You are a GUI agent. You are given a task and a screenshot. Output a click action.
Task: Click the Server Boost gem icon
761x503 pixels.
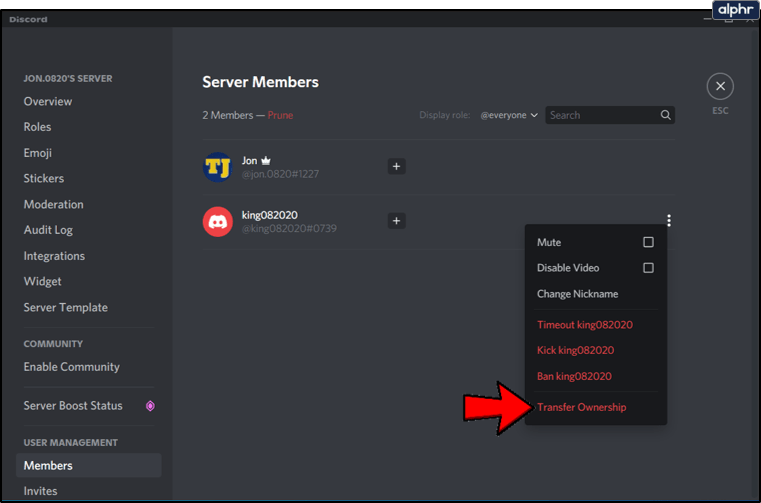(x=150, y=406)
